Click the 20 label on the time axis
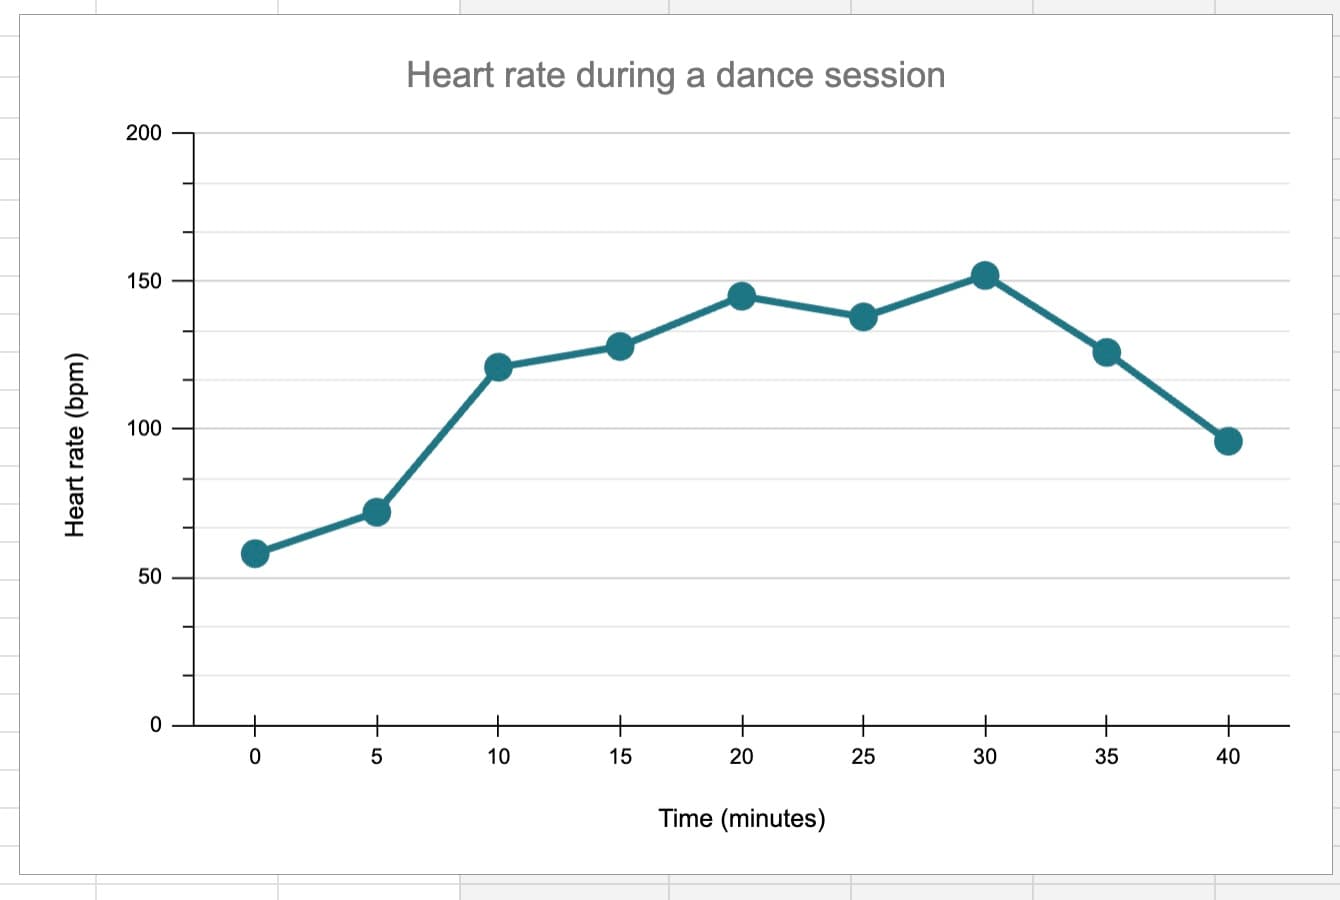1340x900 pixels. tap(742, 757)
